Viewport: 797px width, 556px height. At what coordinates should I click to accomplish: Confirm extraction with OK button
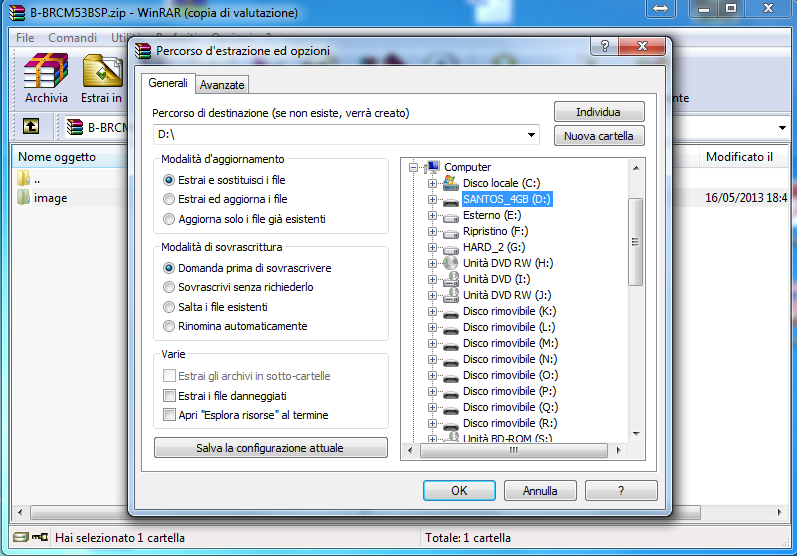pyautogui.click(x=459, y=490)
